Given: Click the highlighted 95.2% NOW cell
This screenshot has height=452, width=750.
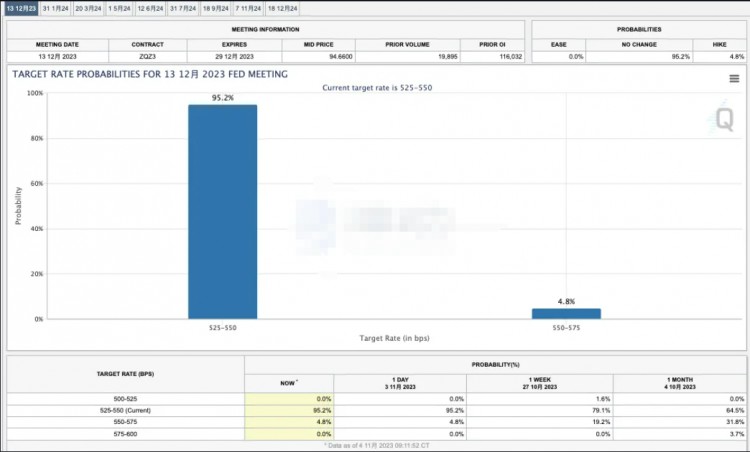Looking at the screenshot, I should [289, 410].
